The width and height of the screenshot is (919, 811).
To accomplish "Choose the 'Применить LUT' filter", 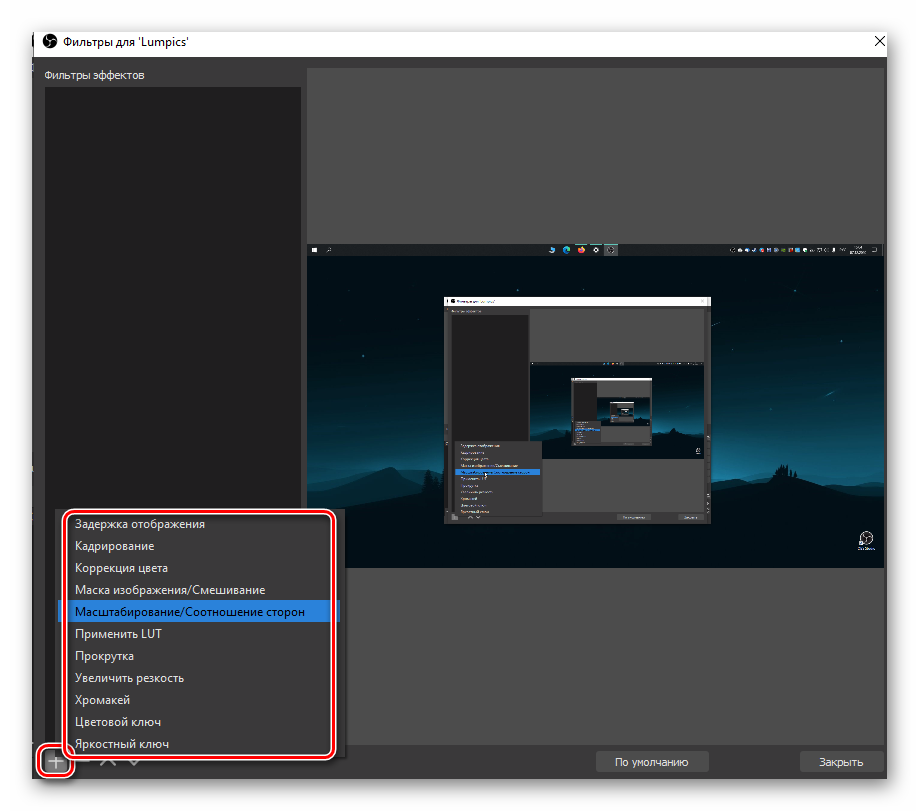I will pyautogui.click(x=118, y=634).
